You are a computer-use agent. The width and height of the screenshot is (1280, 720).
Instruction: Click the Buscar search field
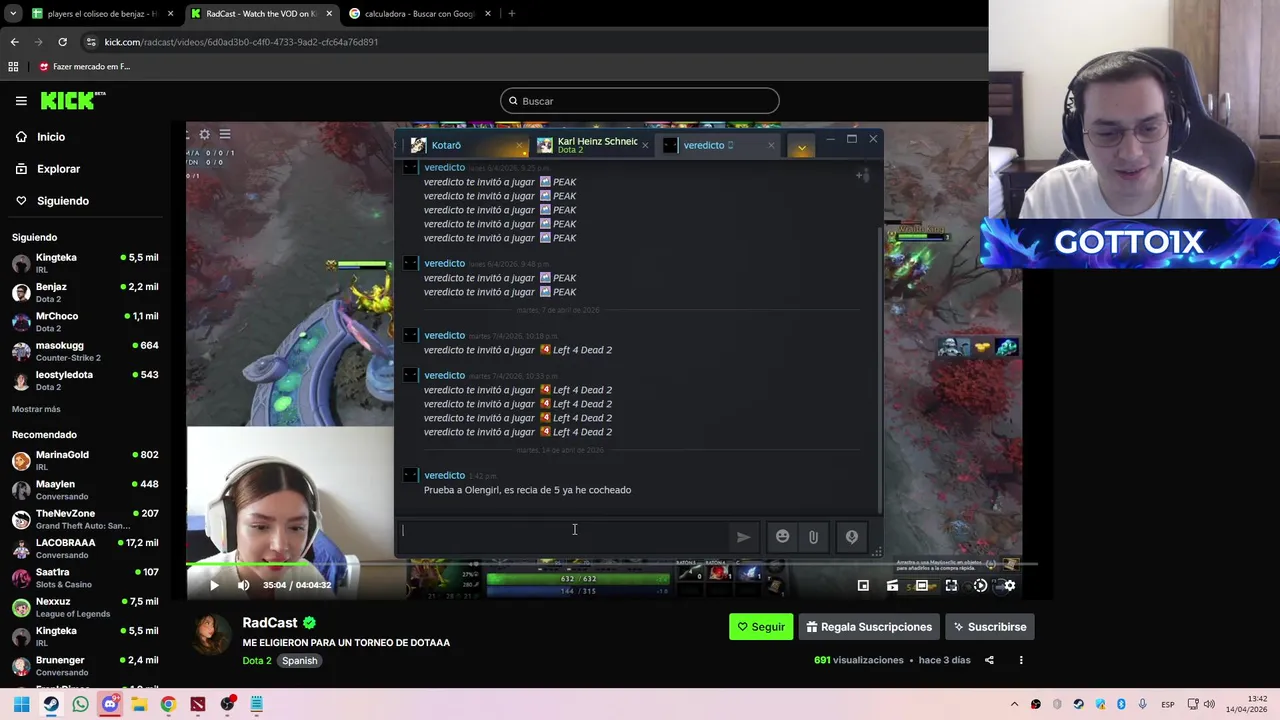640,101
